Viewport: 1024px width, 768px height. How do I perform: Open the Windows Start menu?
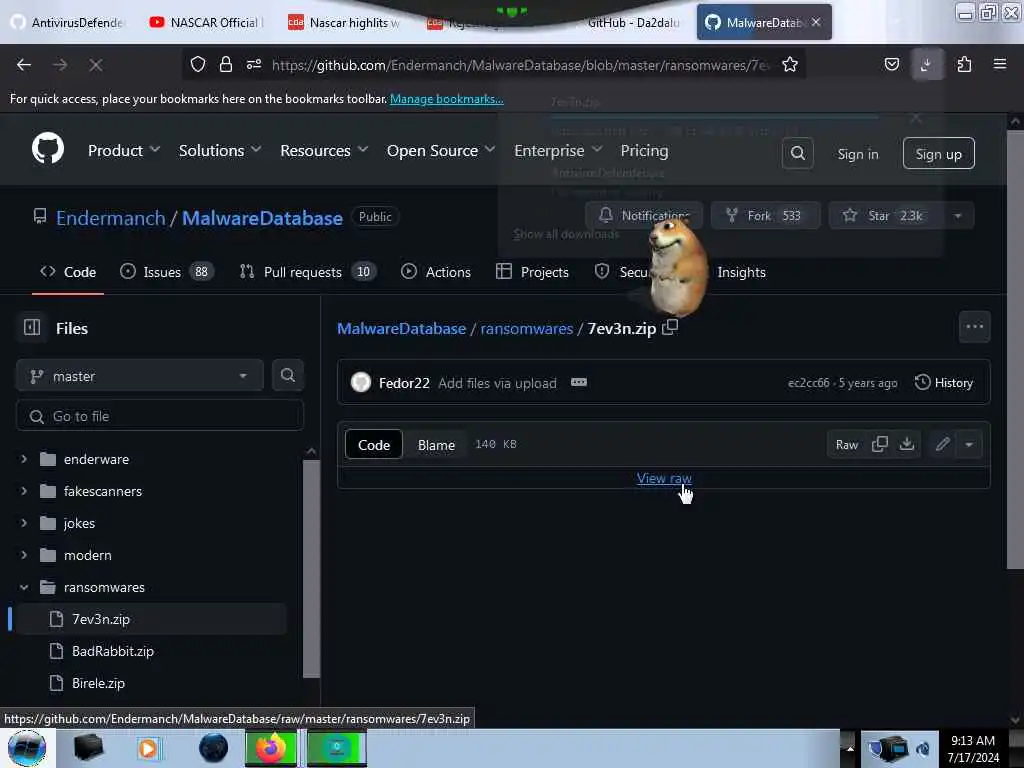tap(27, 748)
